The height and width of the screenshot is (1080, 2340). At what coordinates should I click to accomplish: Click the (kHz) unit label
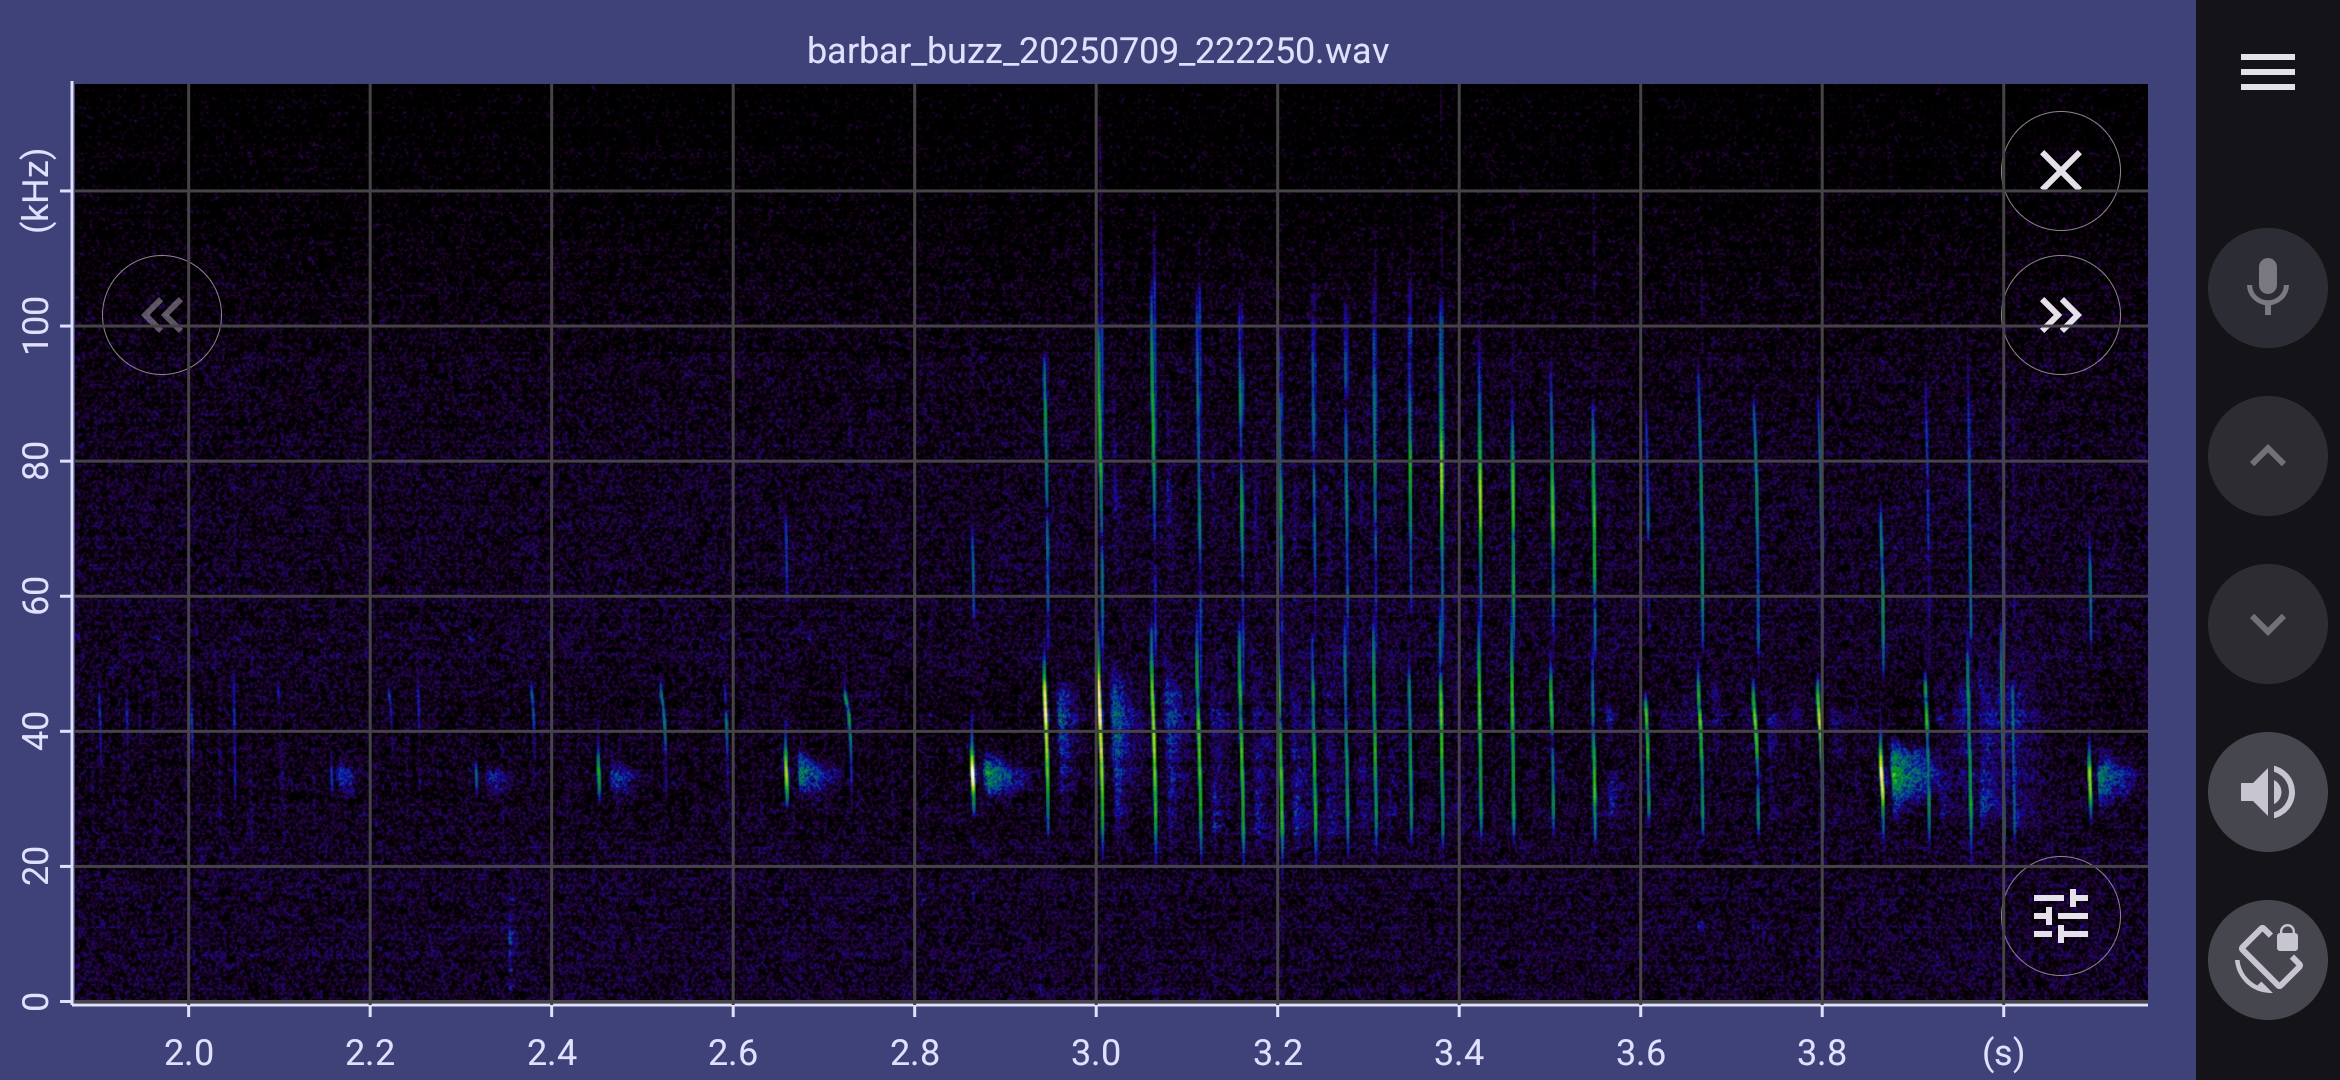(x=36, y=190)
